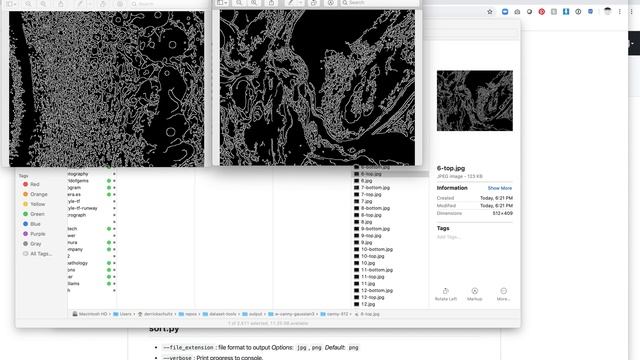Screen dimensions: 640x360
Task: Click the Chrome profile avatar
Action: click(607, 11)
